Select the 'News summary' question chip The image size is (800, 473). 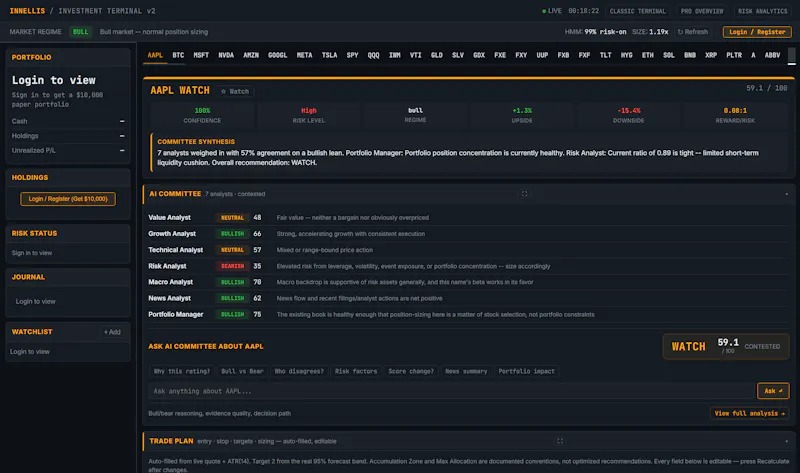(x=466, y=371)
